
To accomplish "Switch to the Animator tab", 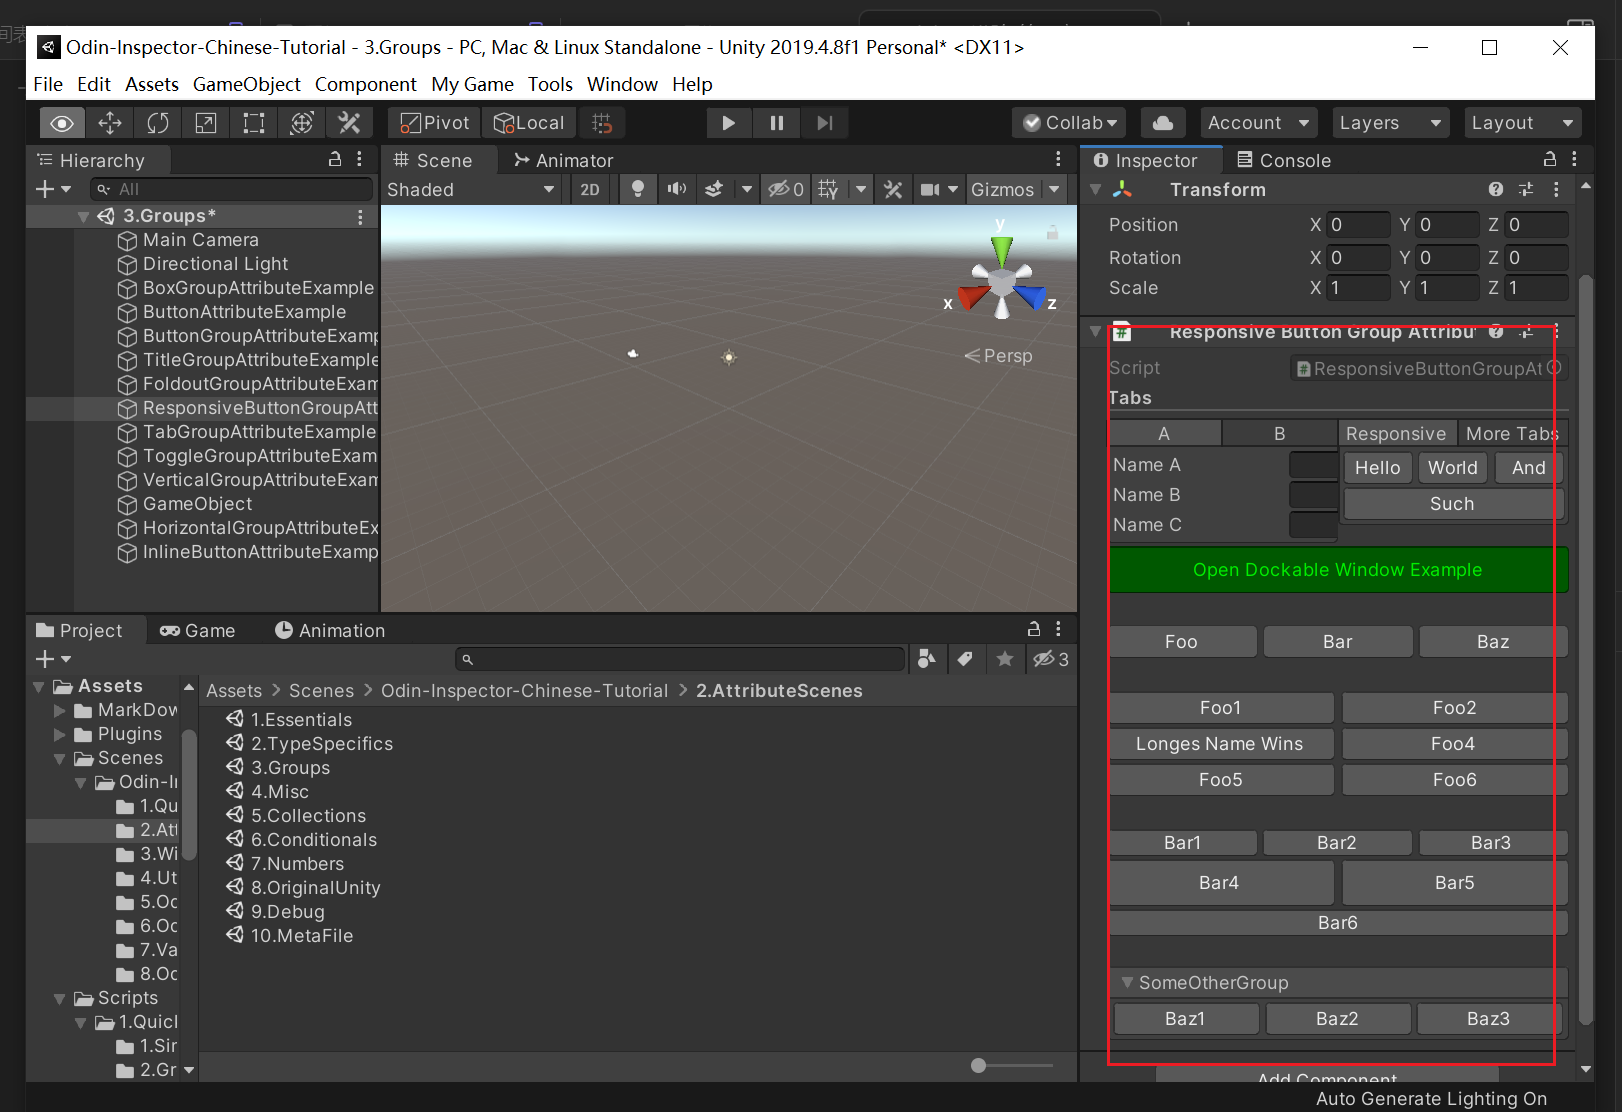I will click(x=563, y=160).
